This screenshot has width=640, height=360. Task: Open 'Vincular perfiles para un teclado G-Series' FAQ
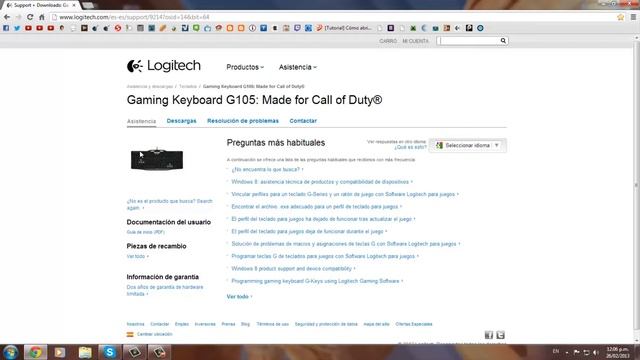click(344, 194)
